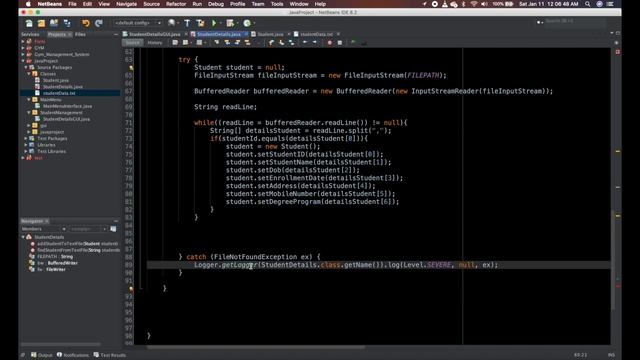Click the Profile Project toolbar icon
The image size is (640, 360).
[247, 23]
